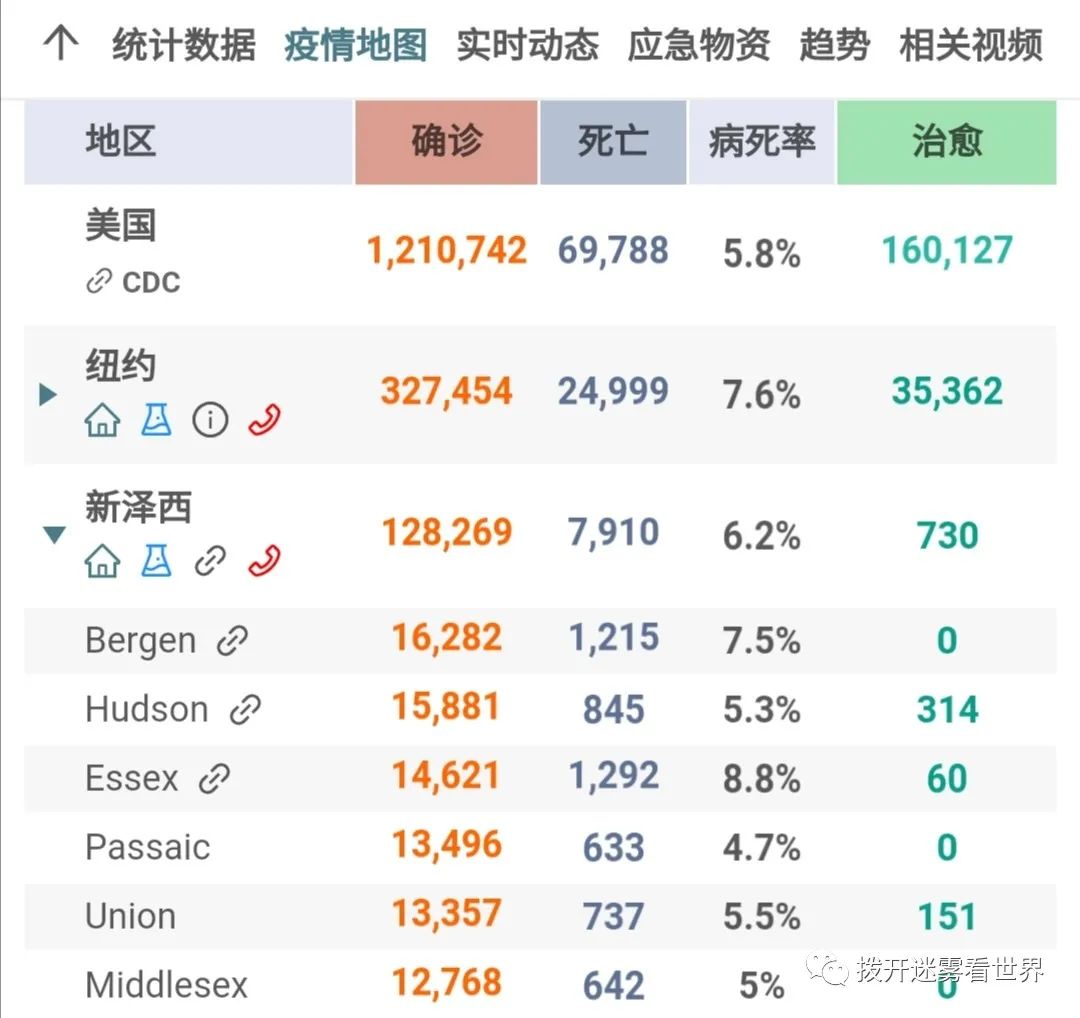The width and height of the screenshot is (1080, 1018).
Task: Sort by the green 治愈 column header
Action: tap(946, 142)
